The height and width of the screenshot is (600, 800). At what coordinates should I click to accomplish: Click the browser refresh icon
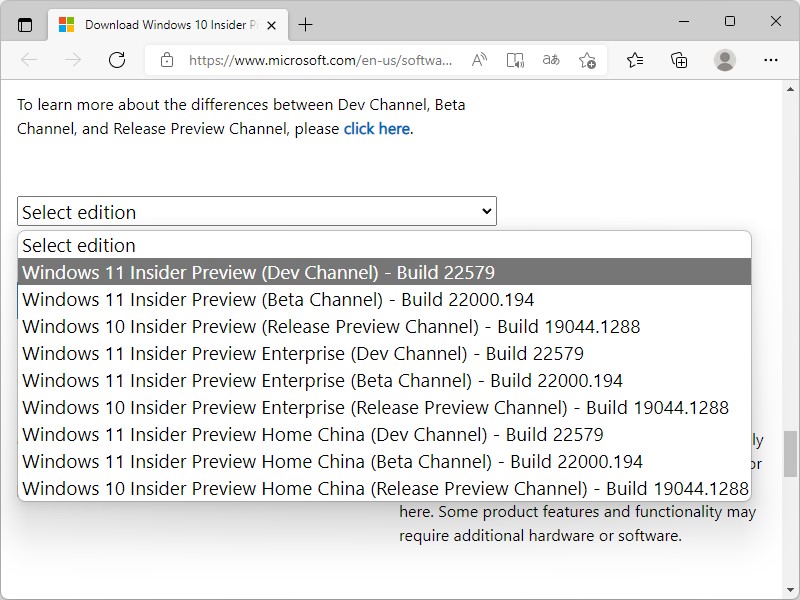[x=117, y=60]
